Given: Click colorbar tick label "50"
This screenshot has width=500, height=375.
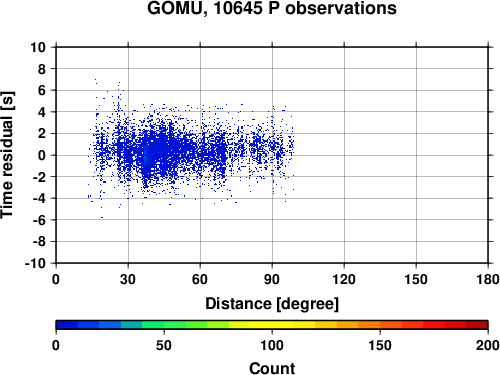Looking at the screenshot, I should click(164, 345).
